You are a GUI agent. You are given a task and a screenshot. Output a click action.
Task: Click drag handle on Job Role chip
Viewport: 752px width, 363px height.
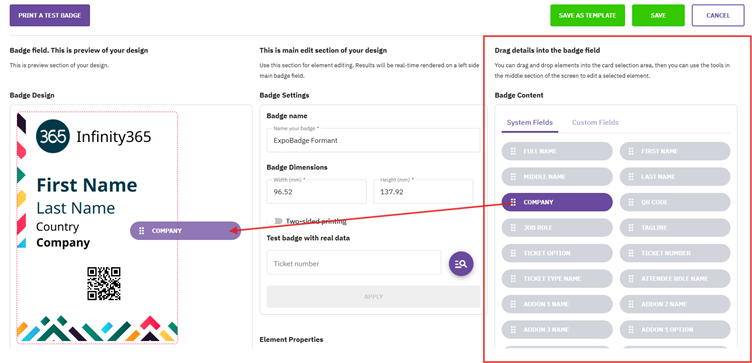pos(513,227)
